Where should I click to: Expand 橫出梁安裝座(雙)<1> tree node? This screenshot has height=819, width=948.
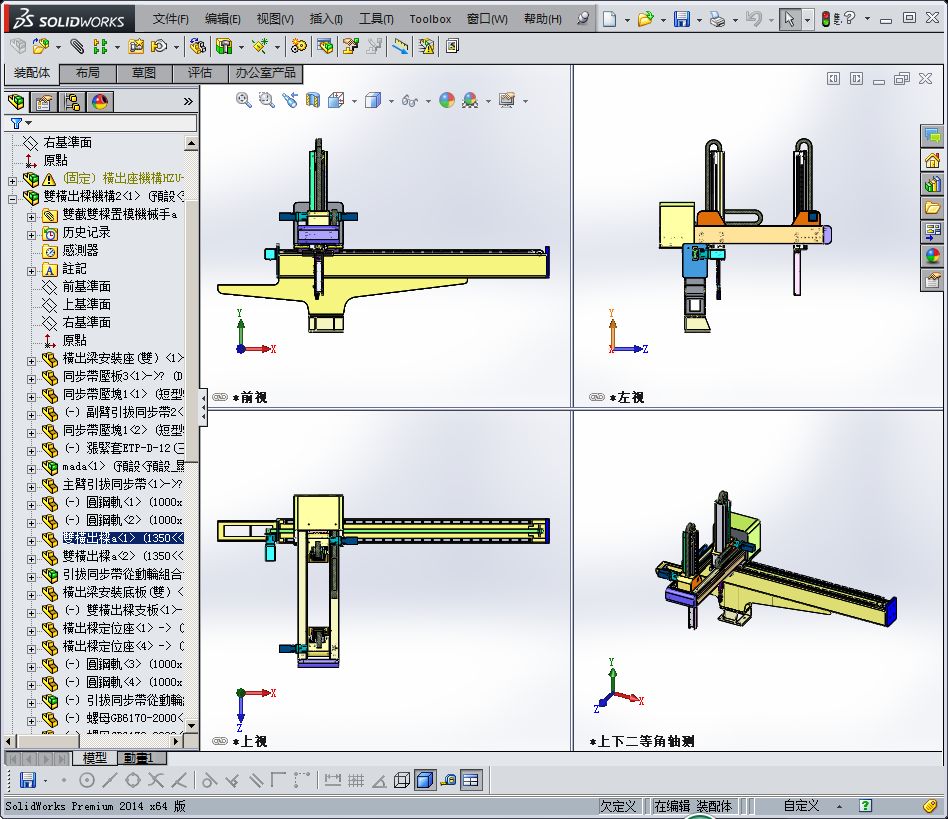(x=31, y=361)
